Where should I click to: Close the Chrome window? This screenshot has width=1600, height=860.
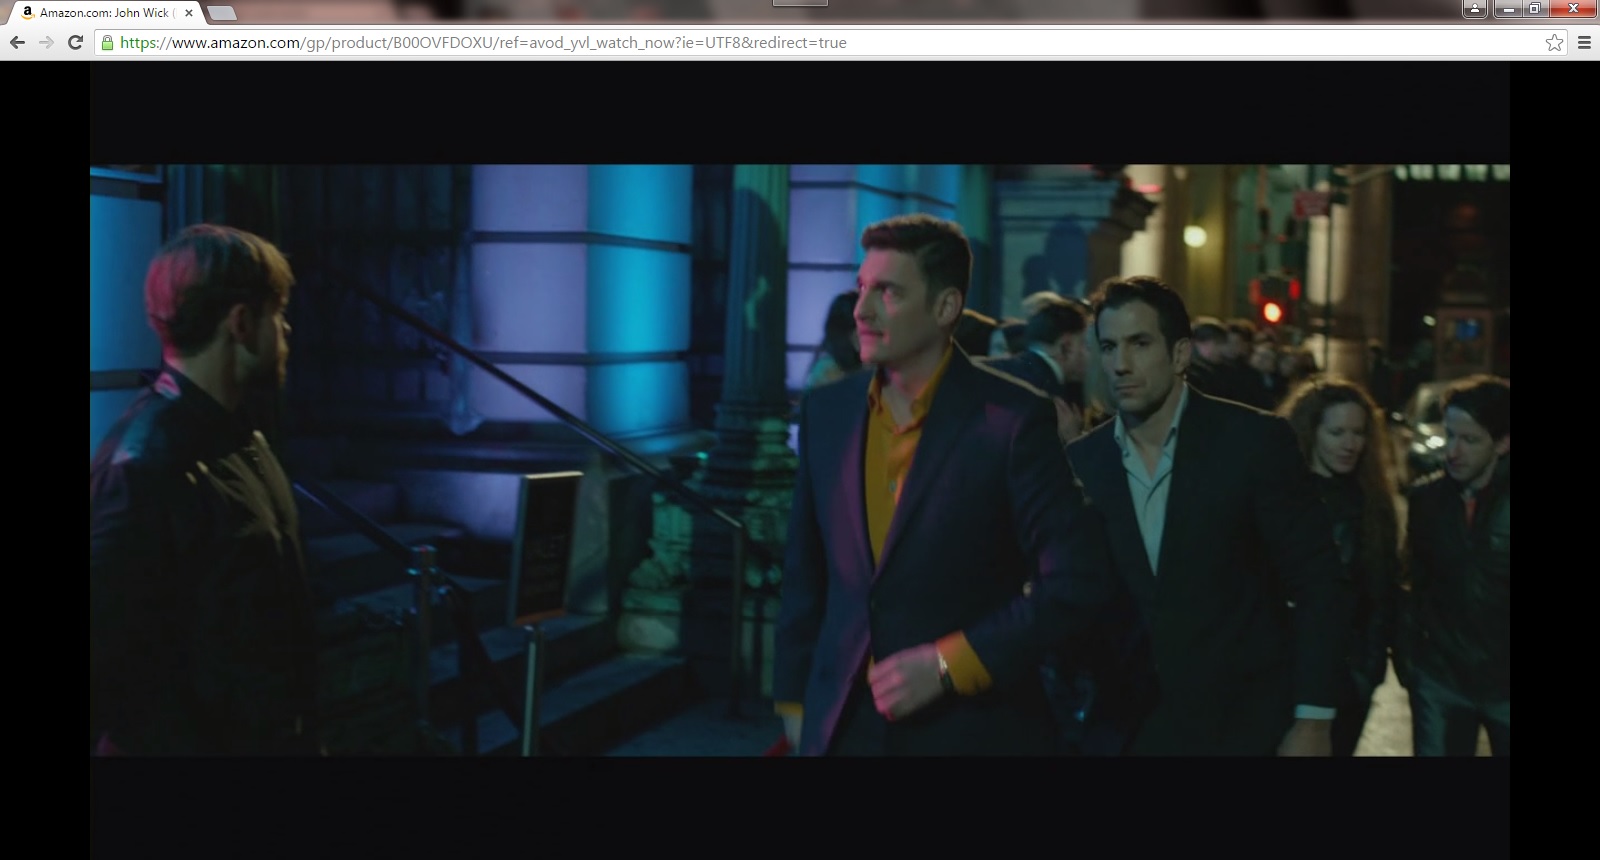(x=1573, y=9)
